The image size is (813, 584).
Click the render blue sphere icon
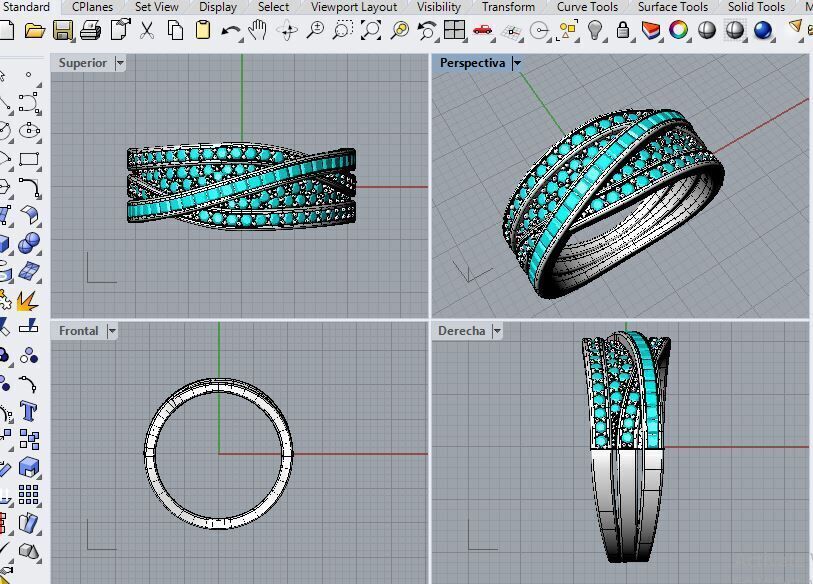763,30
